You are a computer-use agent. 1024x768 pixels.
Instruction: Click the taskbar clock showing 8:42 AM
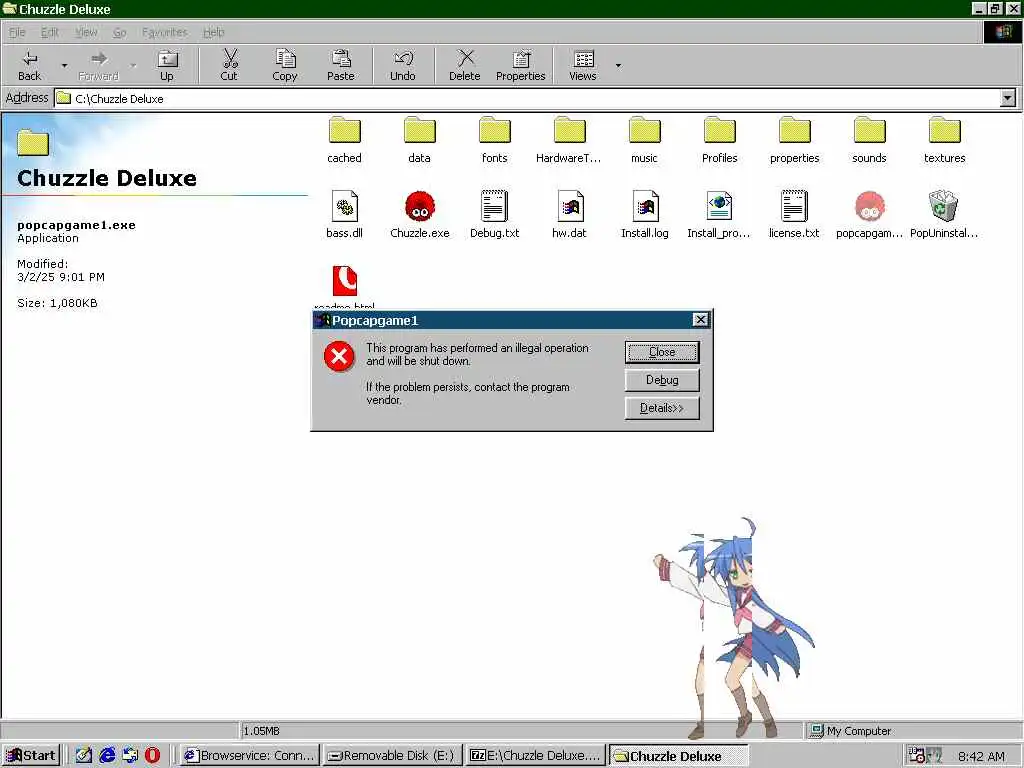tap(981, 756)
